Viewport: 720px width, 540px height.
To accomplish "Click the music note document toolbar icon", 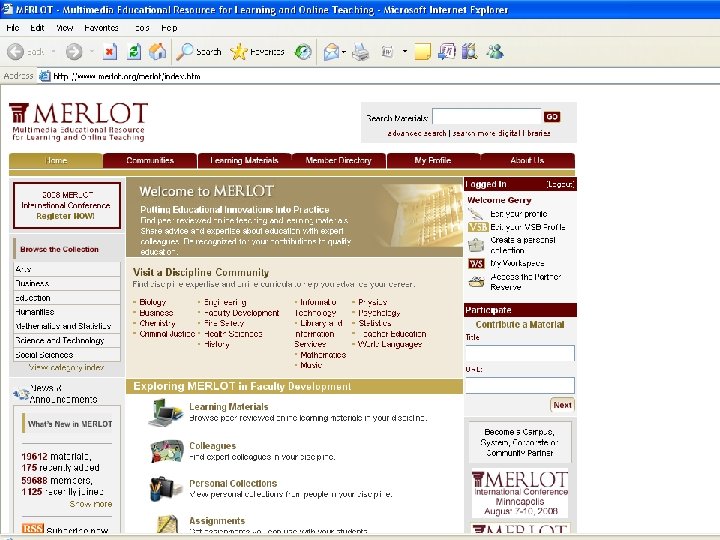I will pyautogui.click(x=447, y=51).
